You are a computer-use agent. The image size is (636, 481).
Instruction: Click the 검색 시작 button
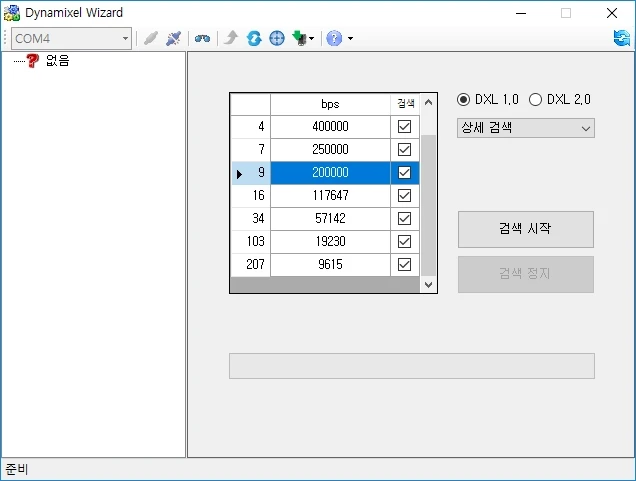point(525,228)
